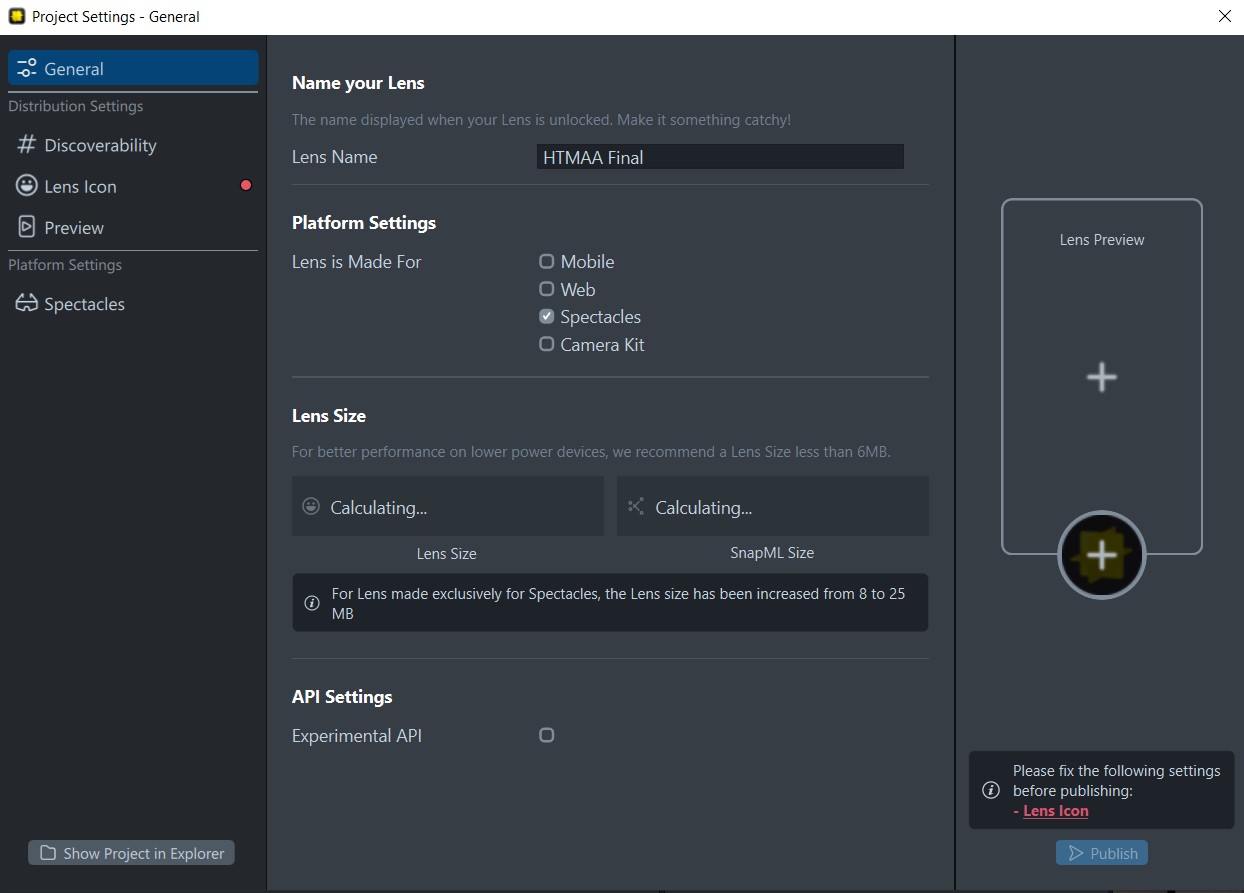Click the info icon in publish warning

click(991, 790)
